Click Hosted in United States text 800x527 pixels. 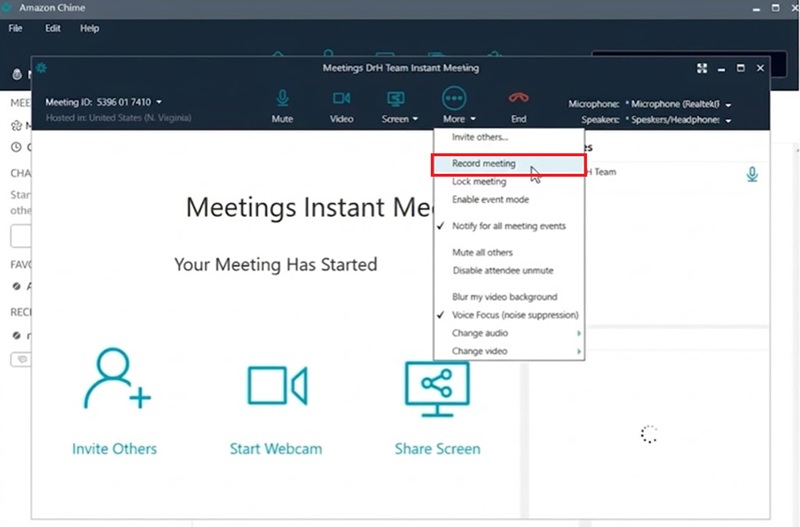point(118,118)
